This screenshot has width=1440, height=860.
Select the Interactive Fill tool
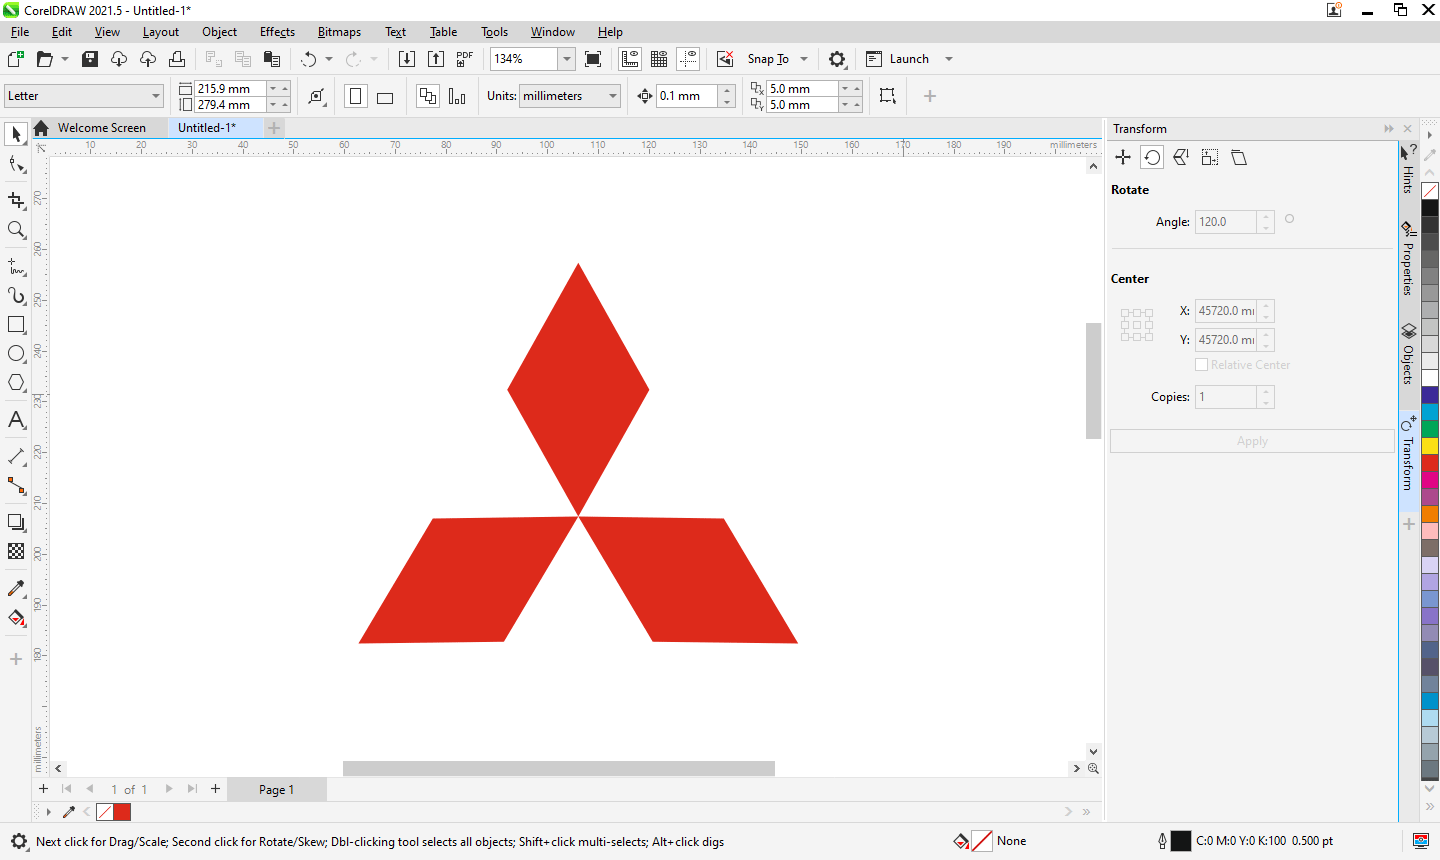(16, 618)
